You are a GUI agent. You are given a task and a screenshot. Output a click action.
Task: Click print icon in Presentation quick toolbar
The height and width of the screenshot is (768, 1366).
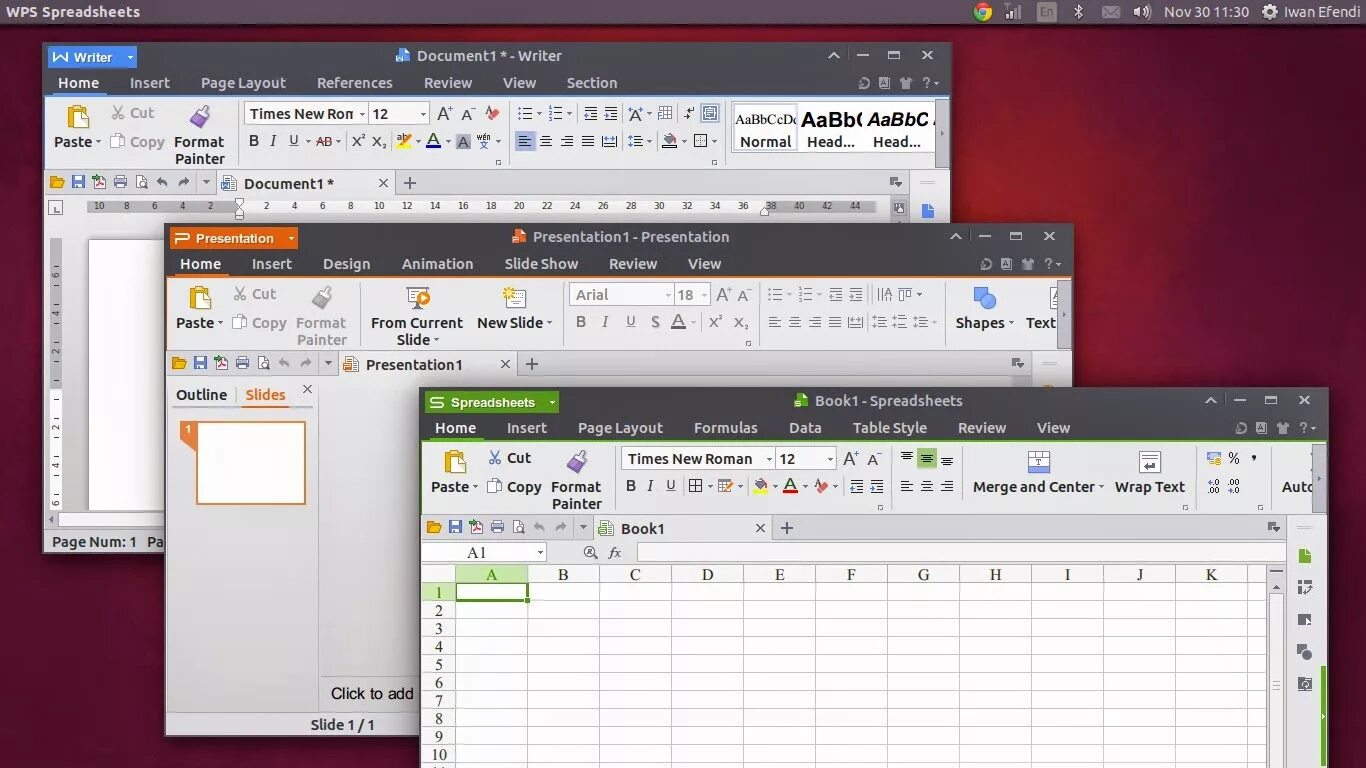click(242, 364)
